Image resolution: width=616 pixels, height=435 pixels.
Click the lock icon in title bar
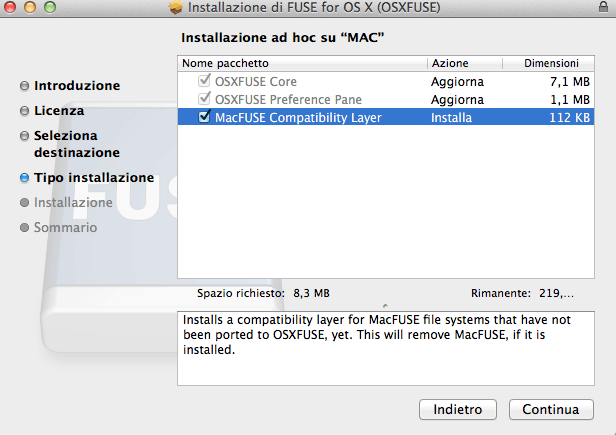pos(603,7)
